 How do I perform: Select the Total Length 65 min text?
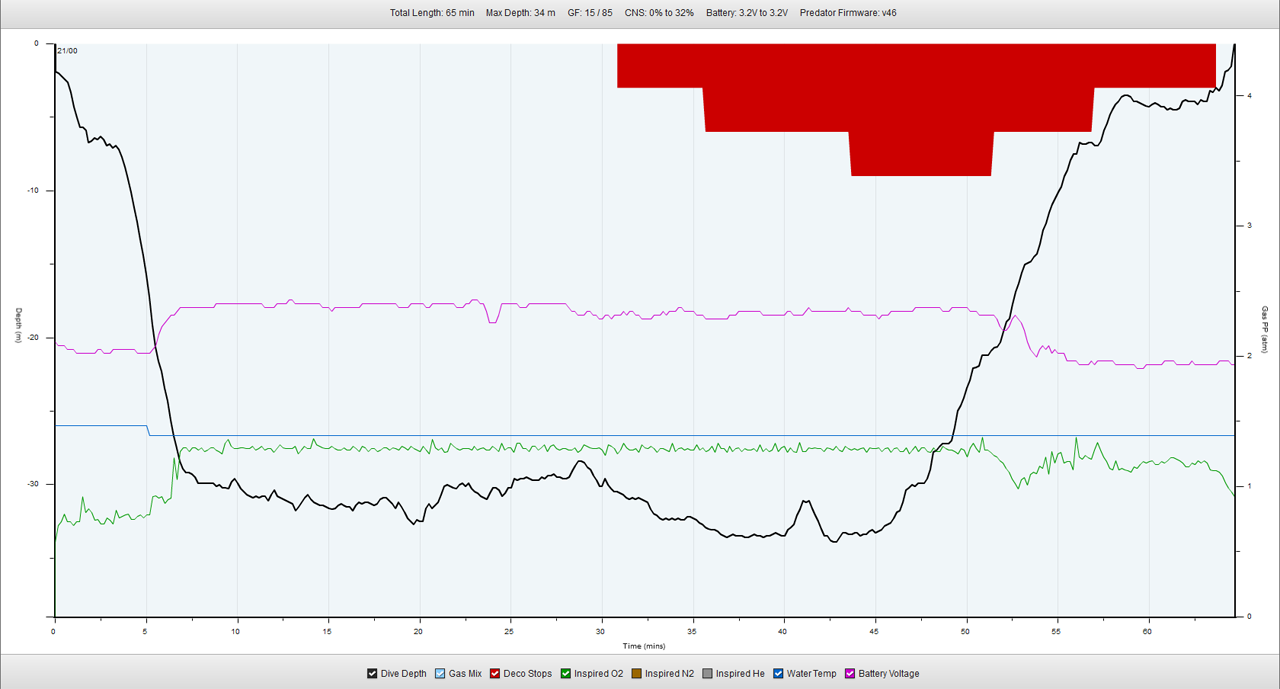pyautogui.click(x=432, y=13)
